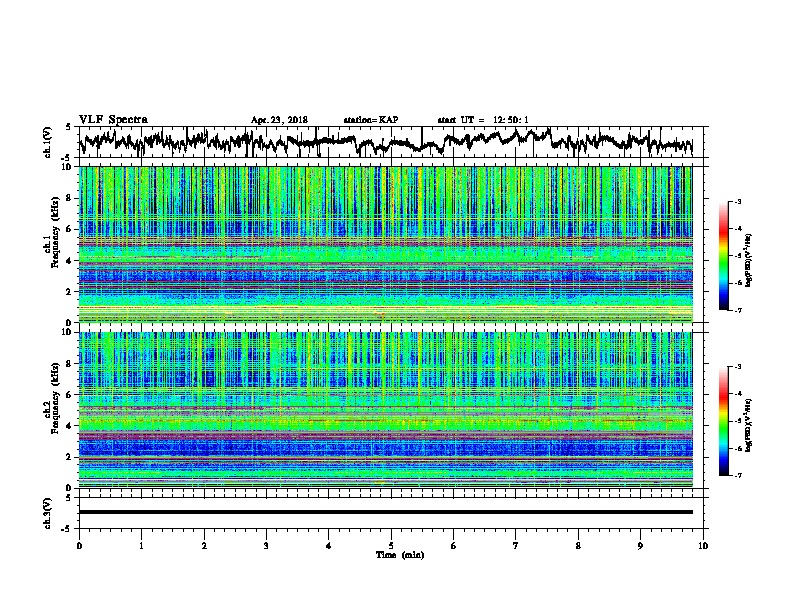This screenshot has height=612, width=792.
Task: Click the time axis tick label "9"
Action: tap(640, 546)
